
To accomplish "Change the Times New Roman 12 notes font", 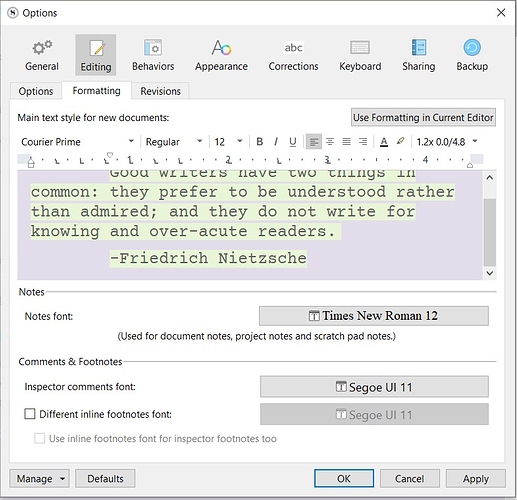I will (x=374, y=316).
